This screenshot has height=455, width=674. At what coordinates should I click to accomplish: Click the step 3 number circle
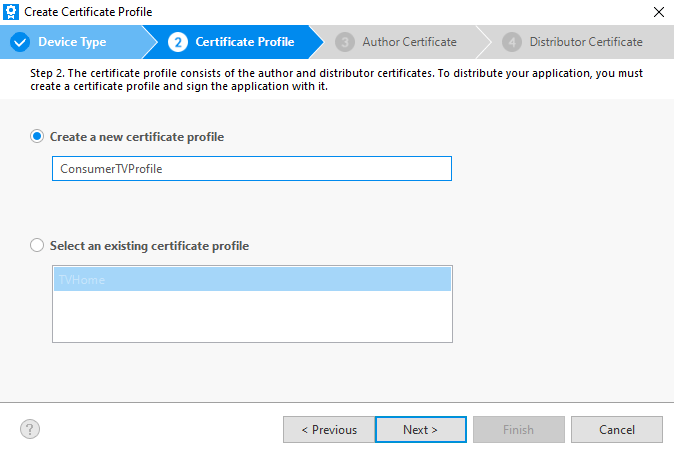345,42
